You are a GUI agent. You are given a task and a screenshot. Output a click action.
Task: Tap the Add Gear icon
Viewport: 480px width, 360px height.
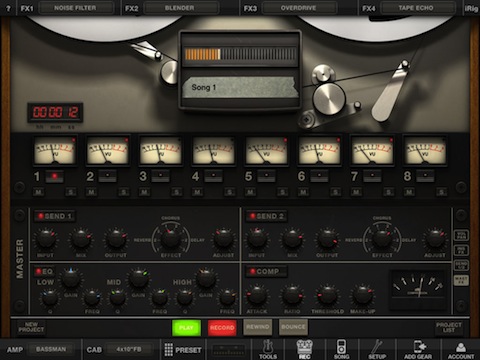pyautogui.click(x=418, y=349)
